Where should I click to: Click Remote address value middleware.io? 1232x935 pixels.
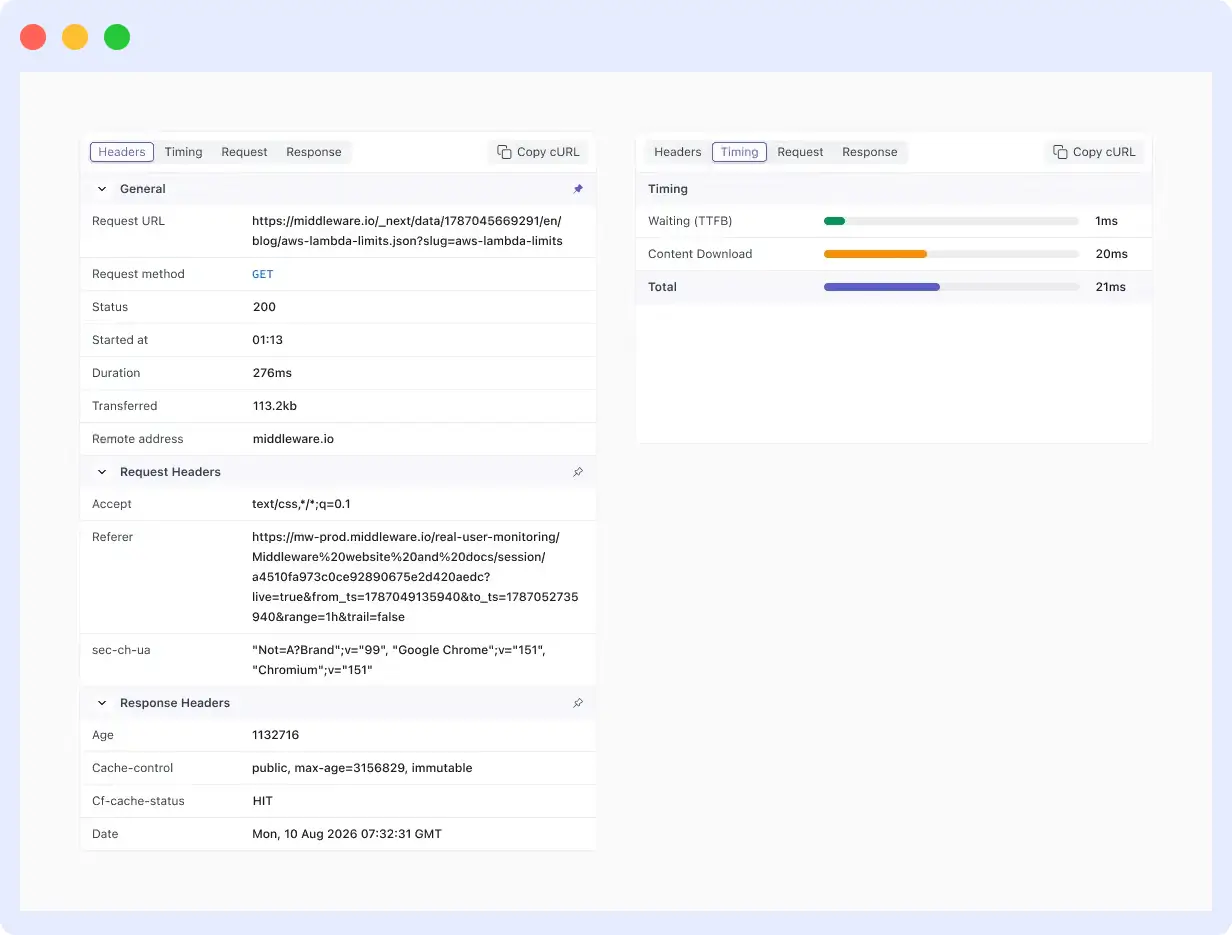click(x=293, y=439)
